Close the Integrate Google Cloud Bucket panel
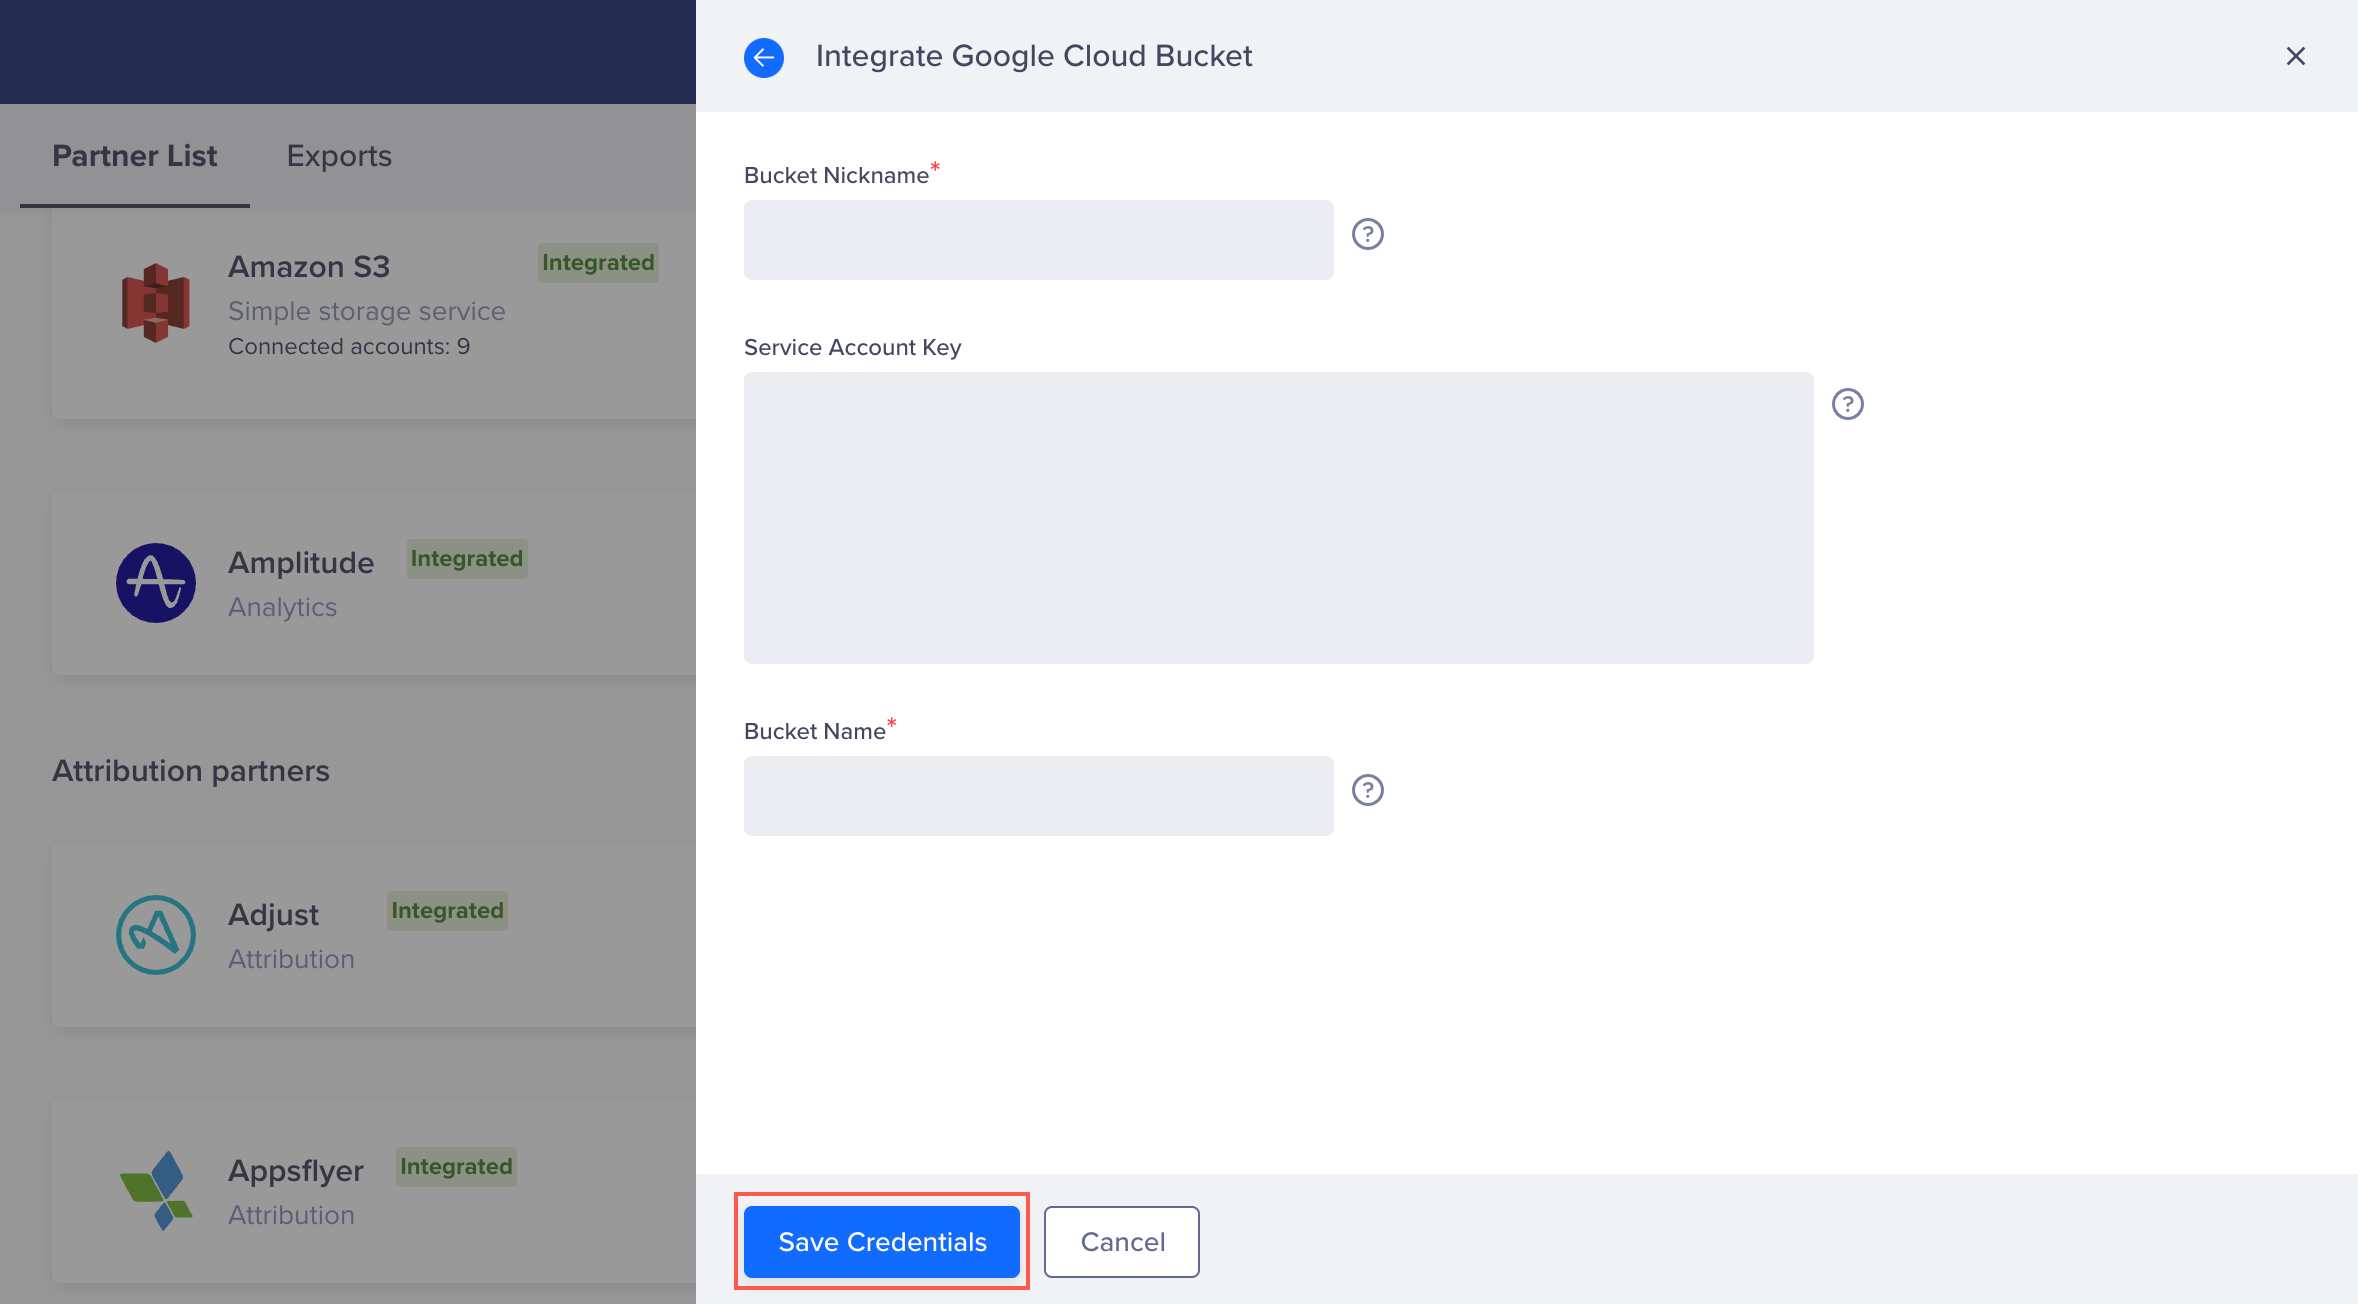The width and height of the screenshot is (2358, 1304). (x=2295, y=56)
